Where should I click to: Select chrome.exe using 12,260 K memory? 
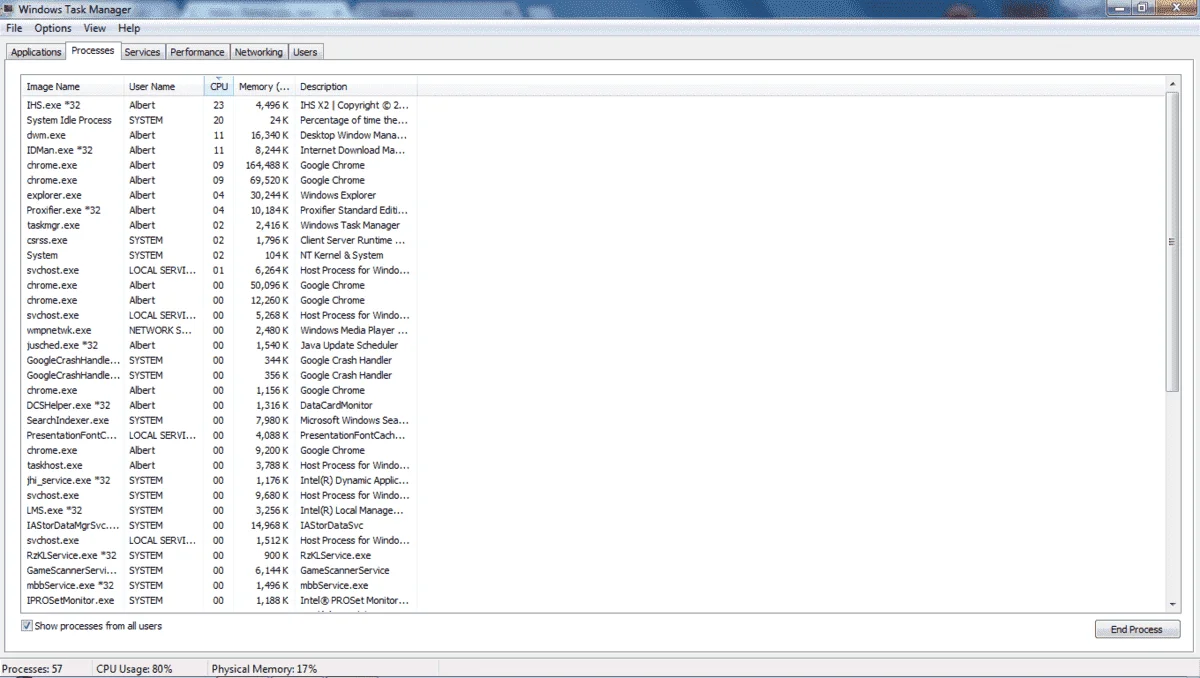point(219,299)
